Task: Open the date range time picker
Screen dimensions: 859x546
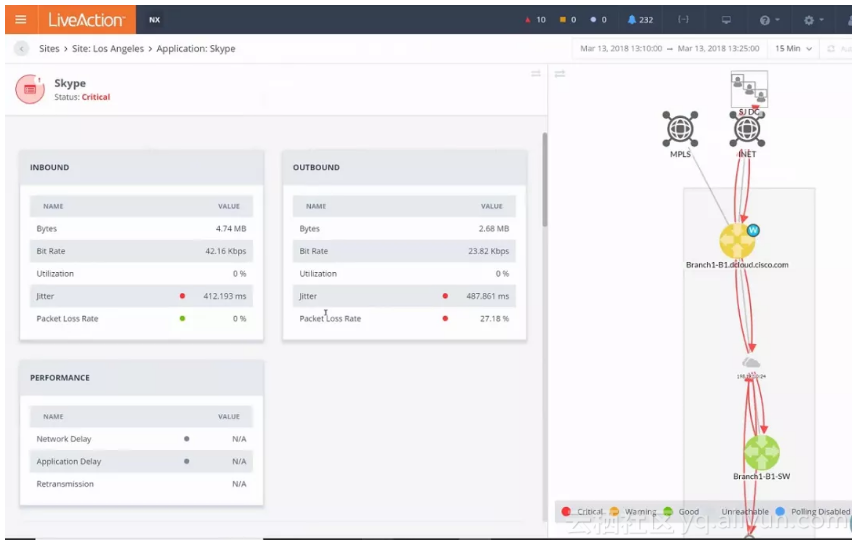Action: click(669, 49)
